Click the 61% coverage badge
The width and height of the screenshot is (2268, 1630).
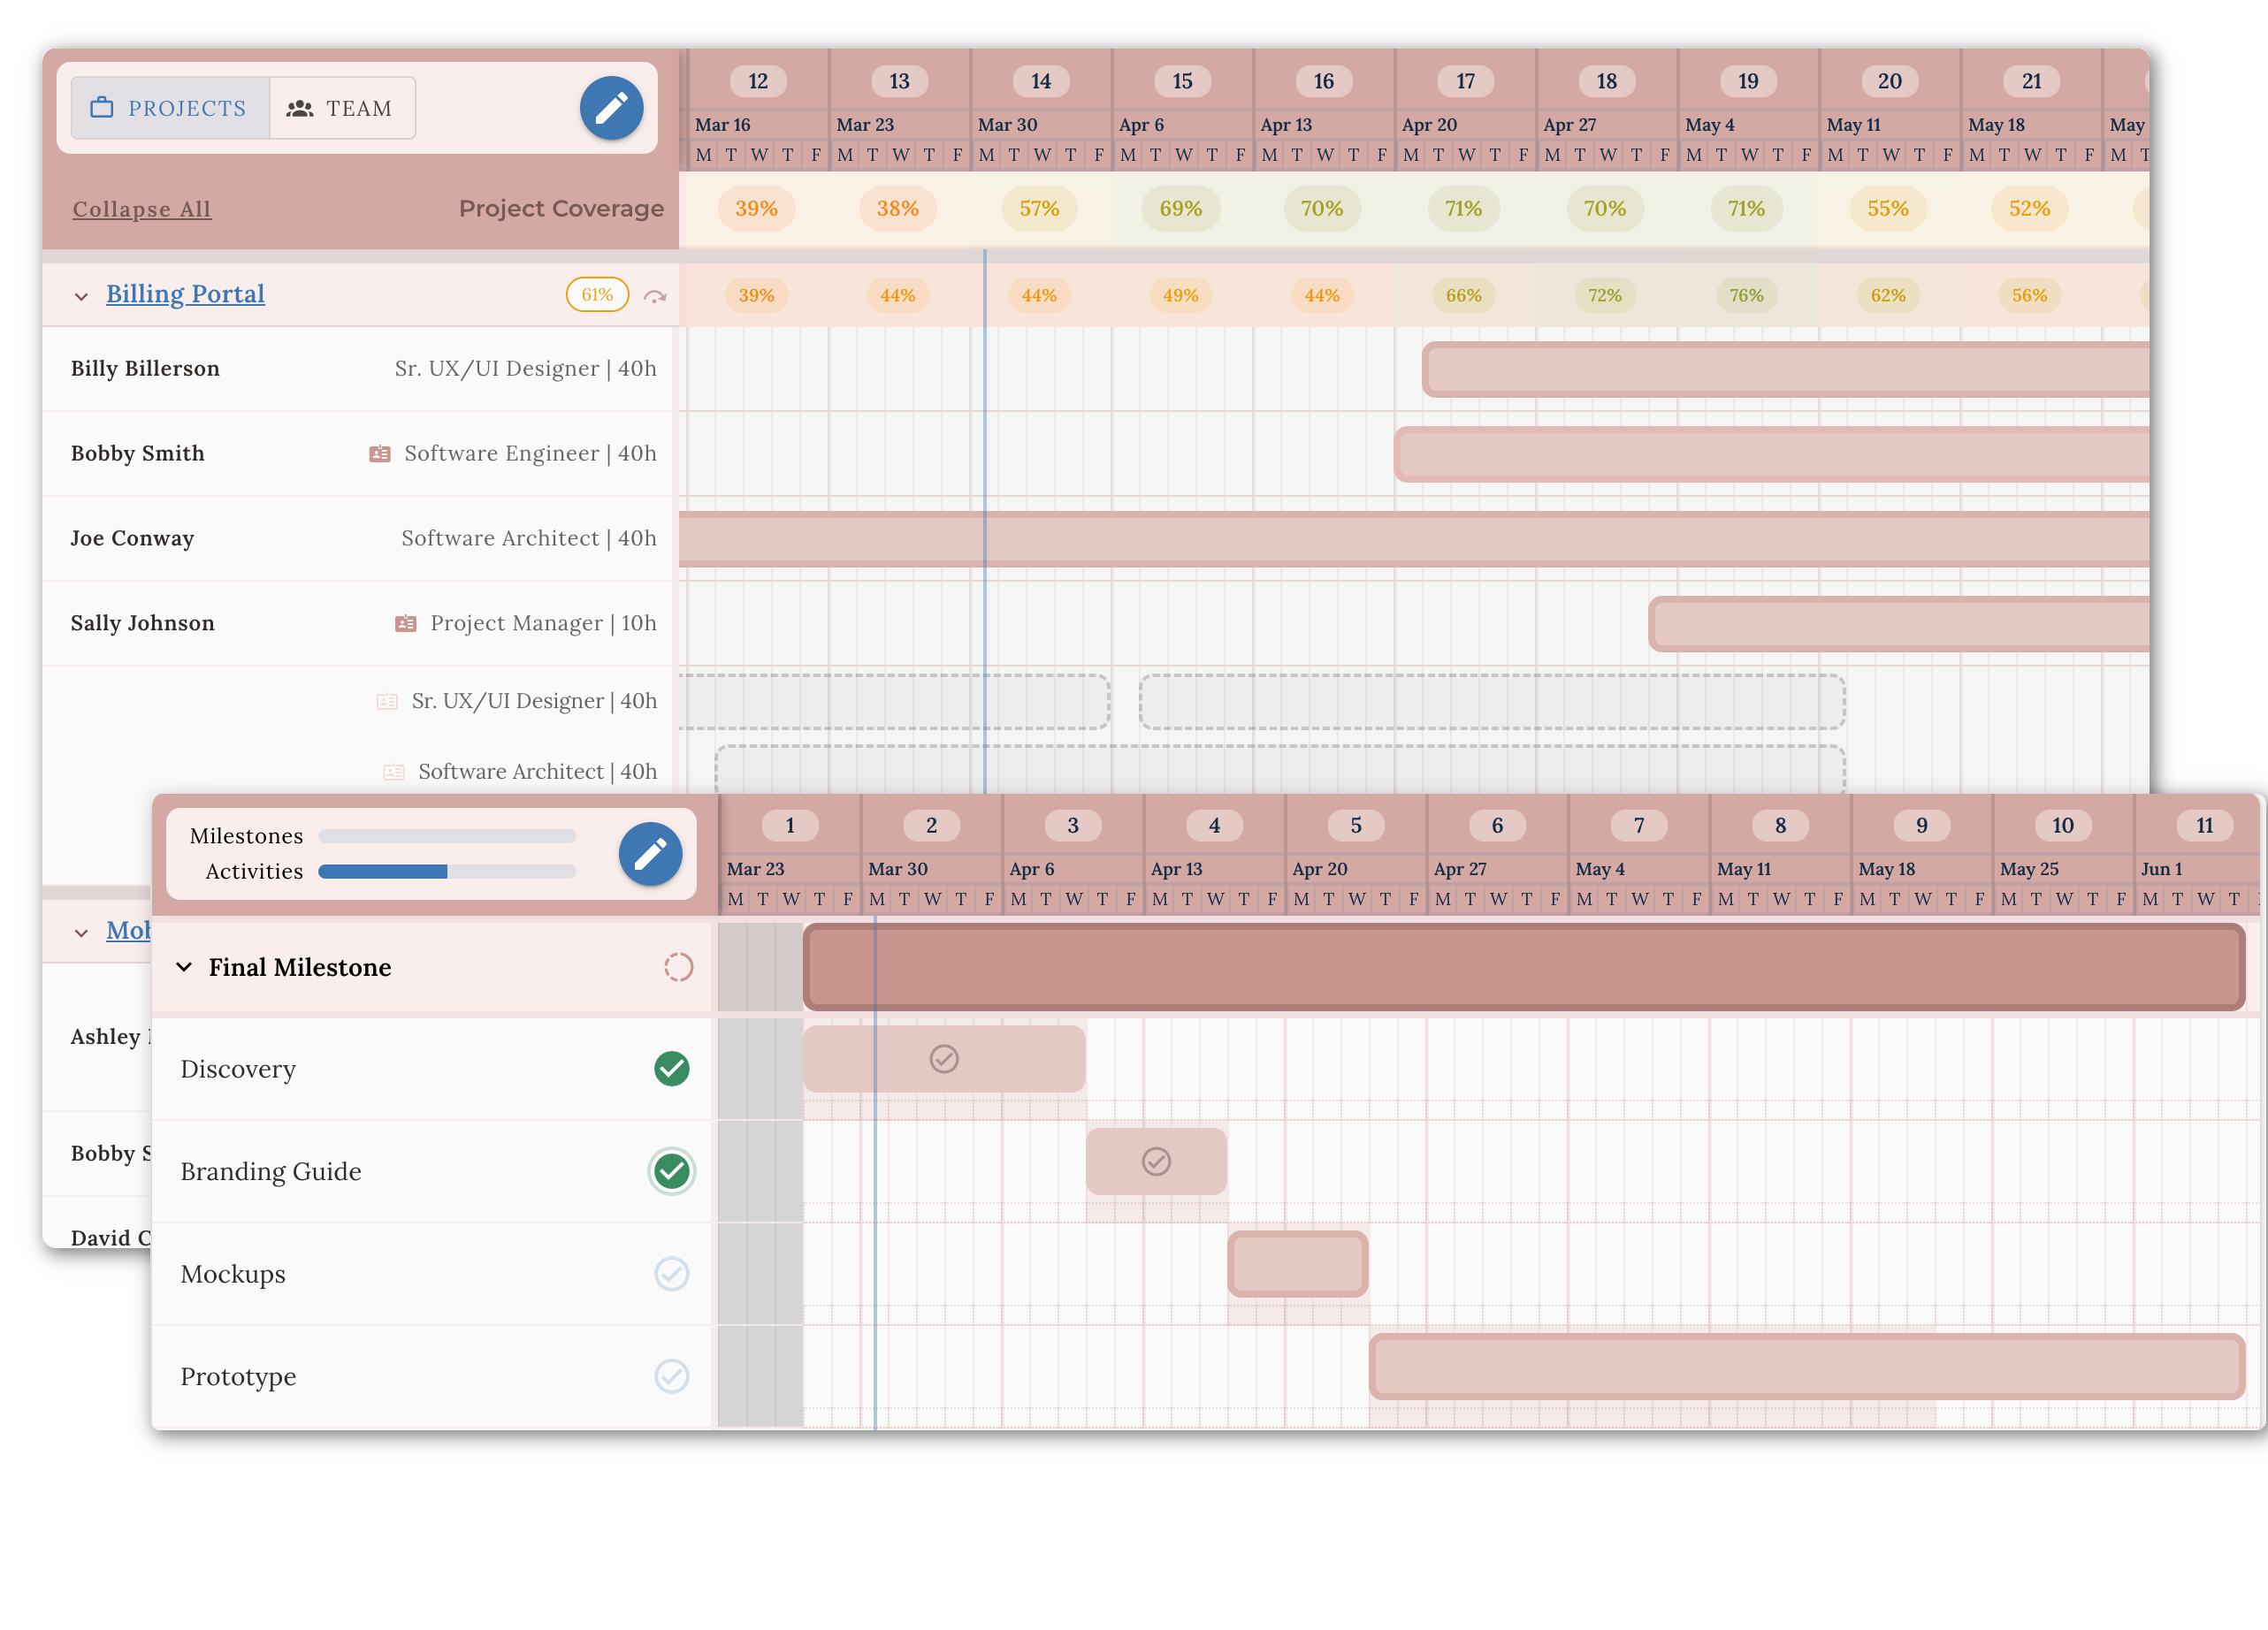596,294
